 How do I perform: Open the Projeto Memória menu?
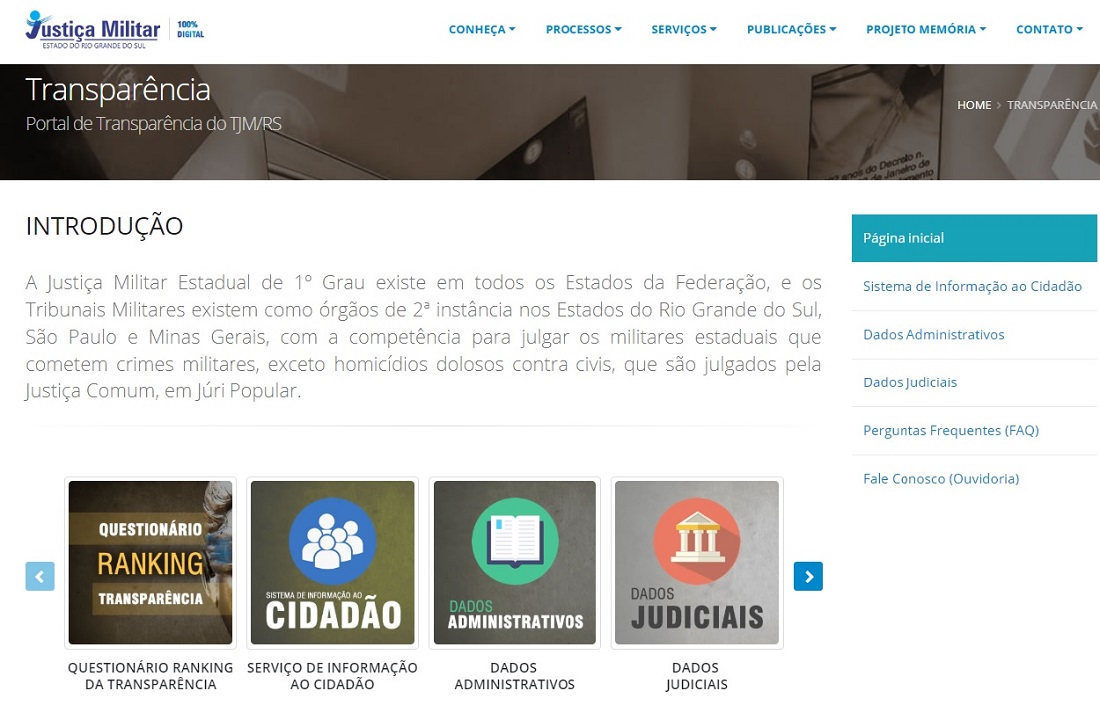pyautogui.click(x=926, y=29)
